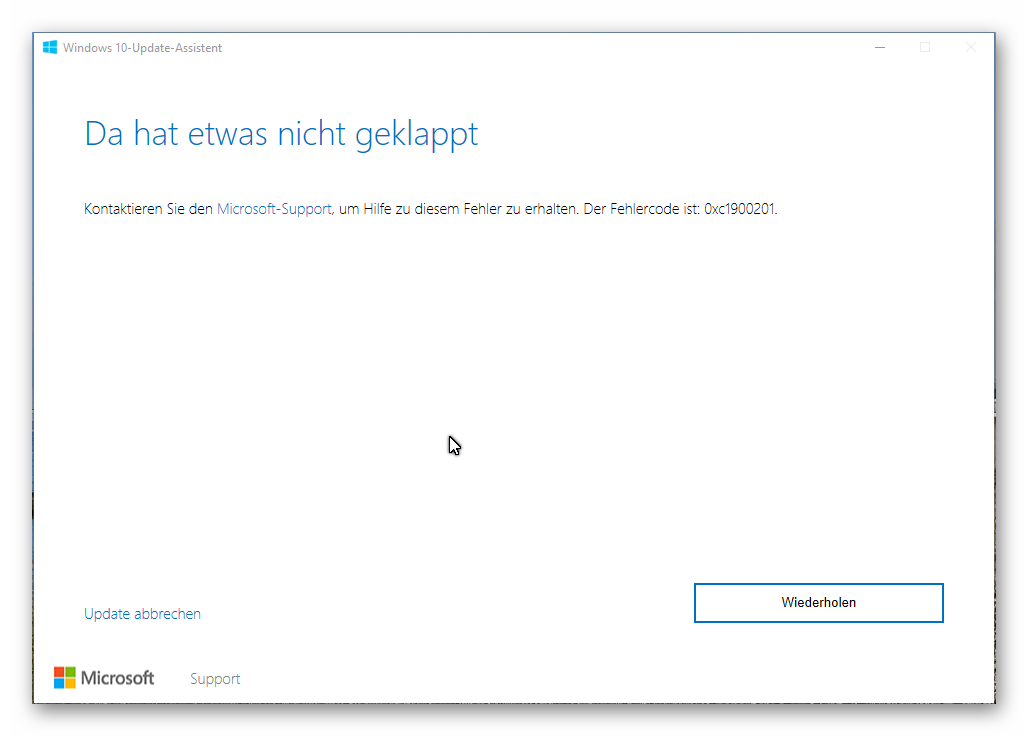
Task: Click the title text 'Windows 10-Update-Assistent'
Action: (x=142, y=48)
